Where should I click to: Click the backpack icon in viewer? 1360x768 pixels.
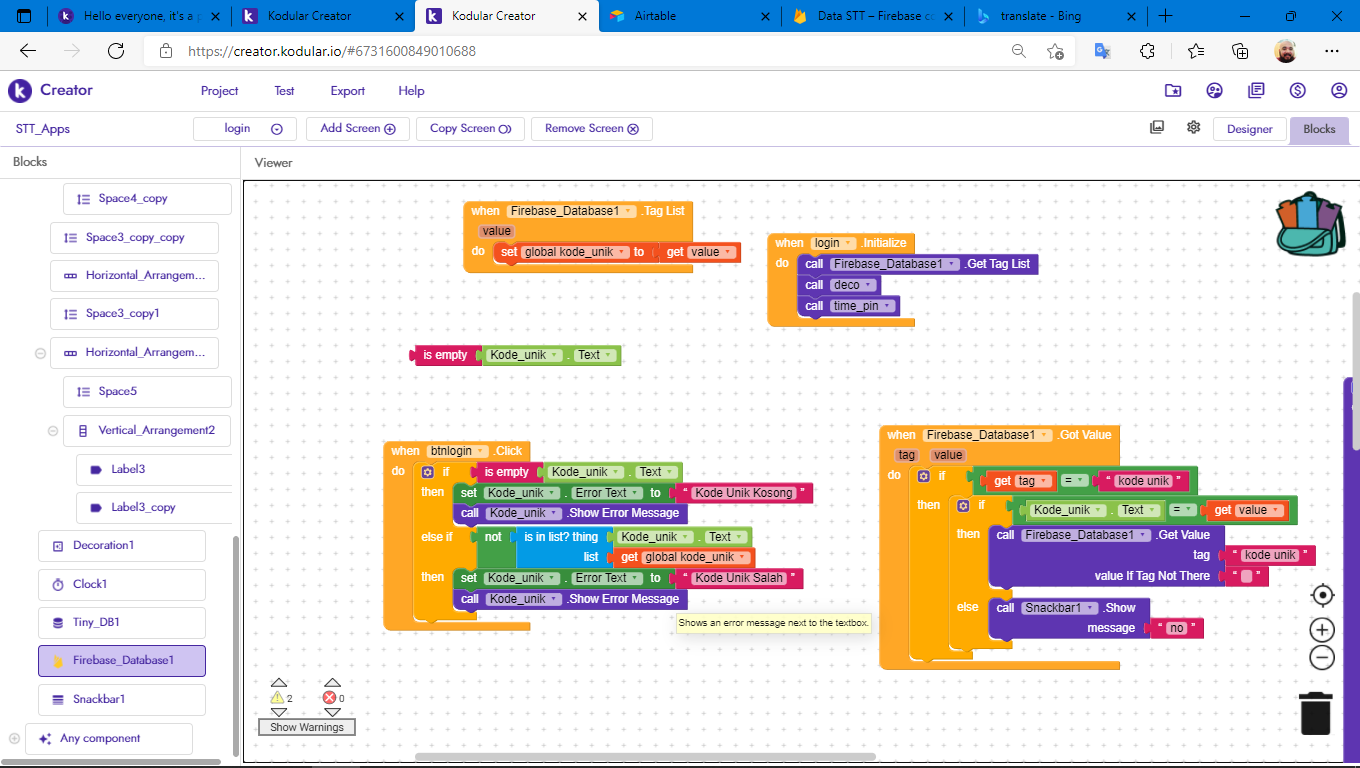(x=1311, y=225)
